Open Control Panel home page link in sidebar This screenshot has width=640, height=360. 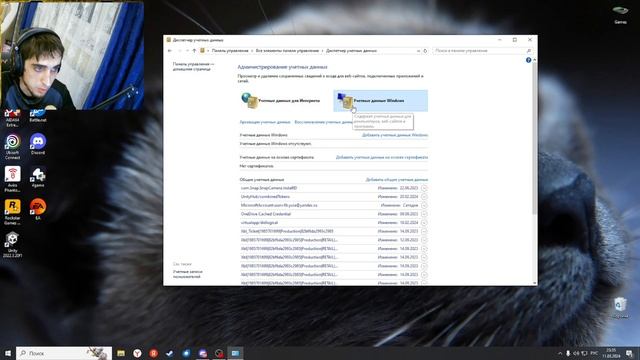[193, 67]
